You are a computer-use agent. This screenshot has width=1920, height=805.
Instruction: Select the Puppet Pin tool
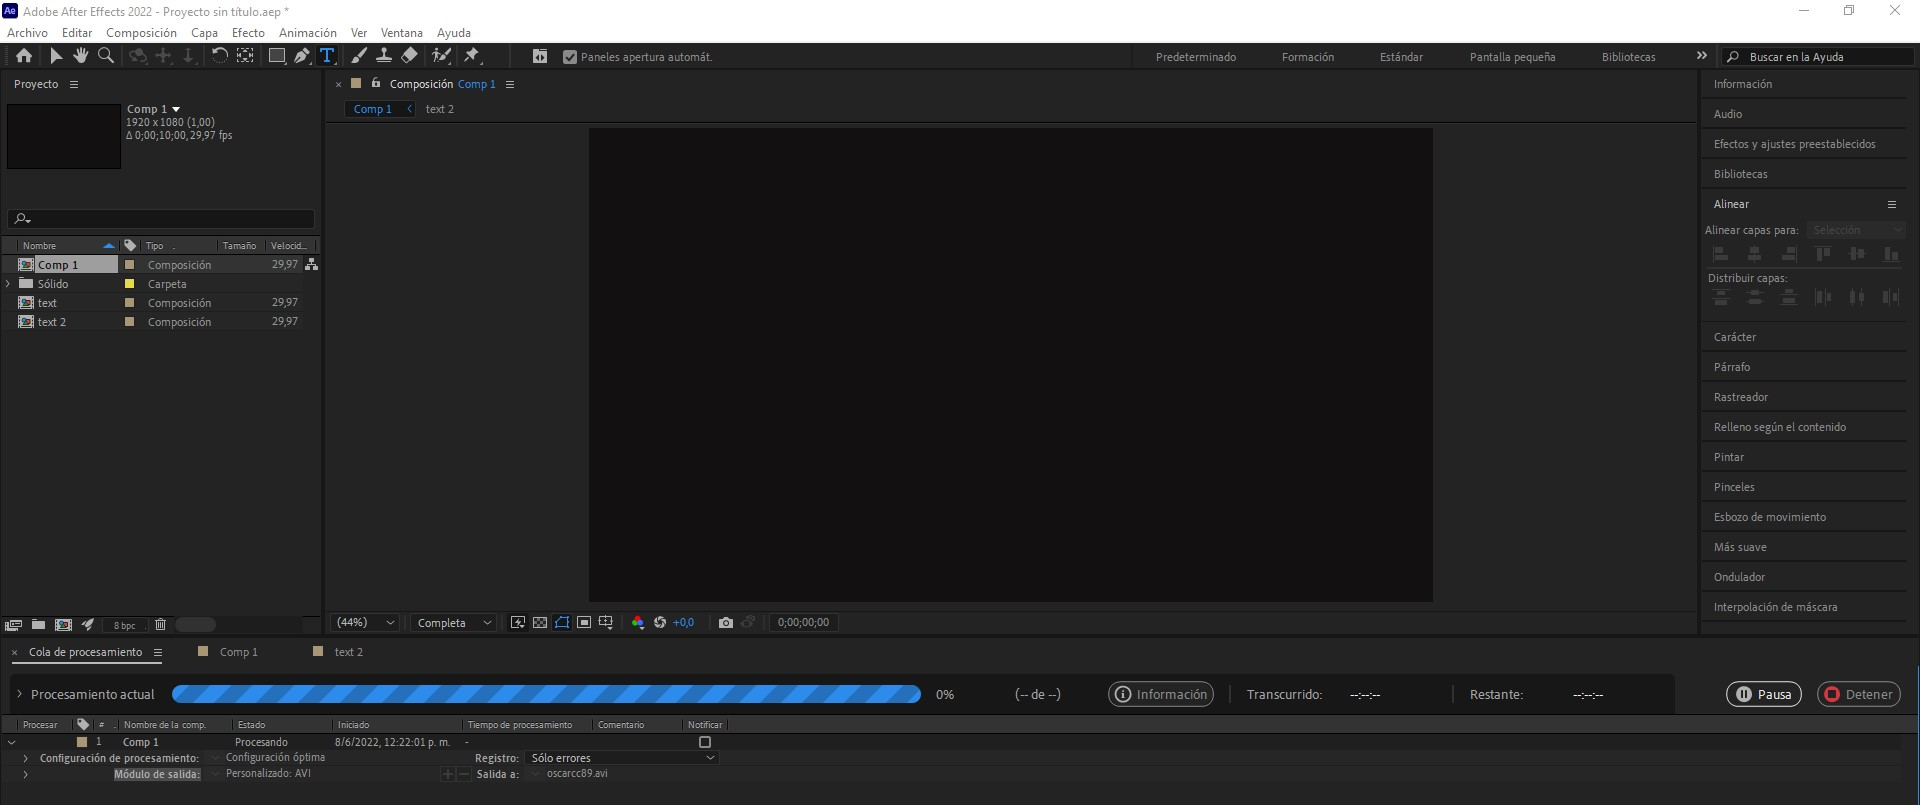472,56
